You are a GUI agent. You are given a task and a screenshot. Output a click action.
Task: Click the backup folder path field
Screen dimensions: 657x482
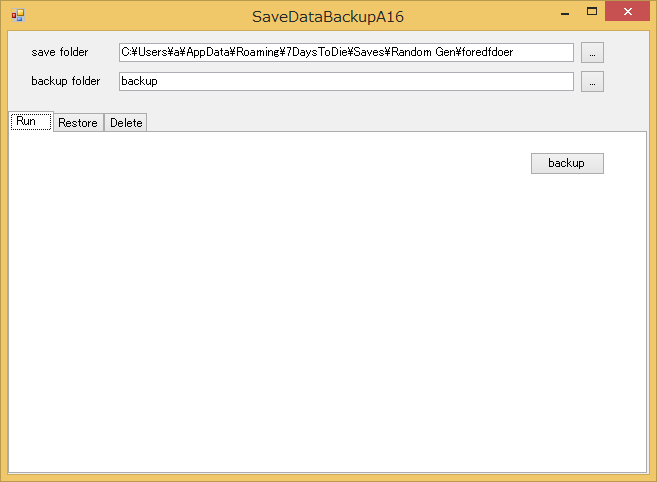point(346,81)
